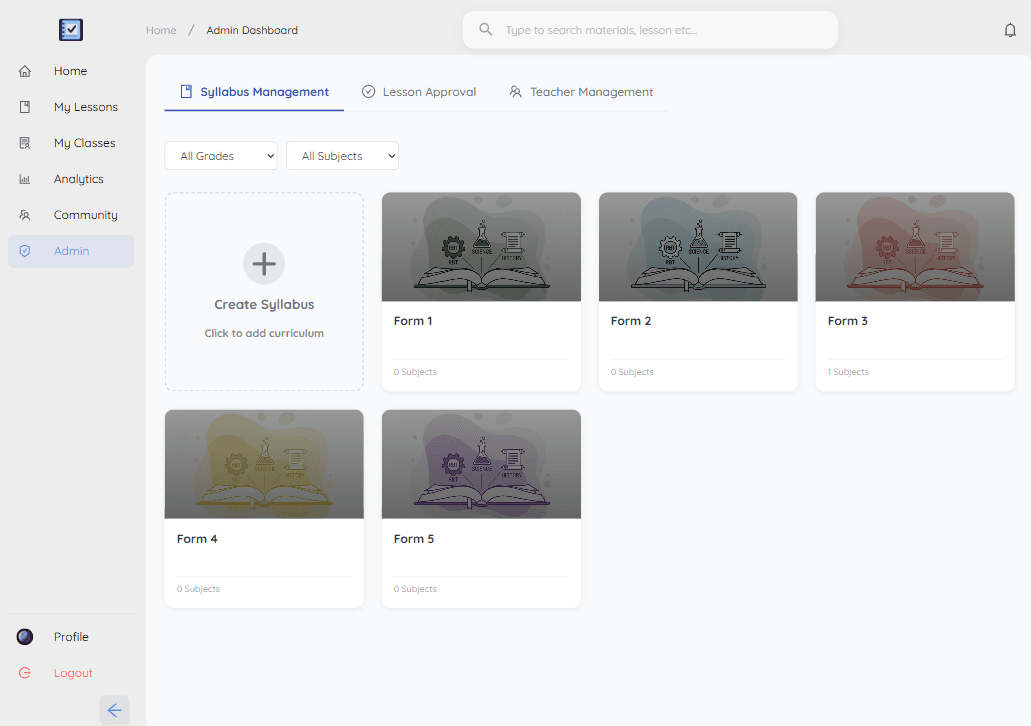Open the All Grades dropdown
Viewport: 1031px width, 726px height.
(x=221, y=156)
